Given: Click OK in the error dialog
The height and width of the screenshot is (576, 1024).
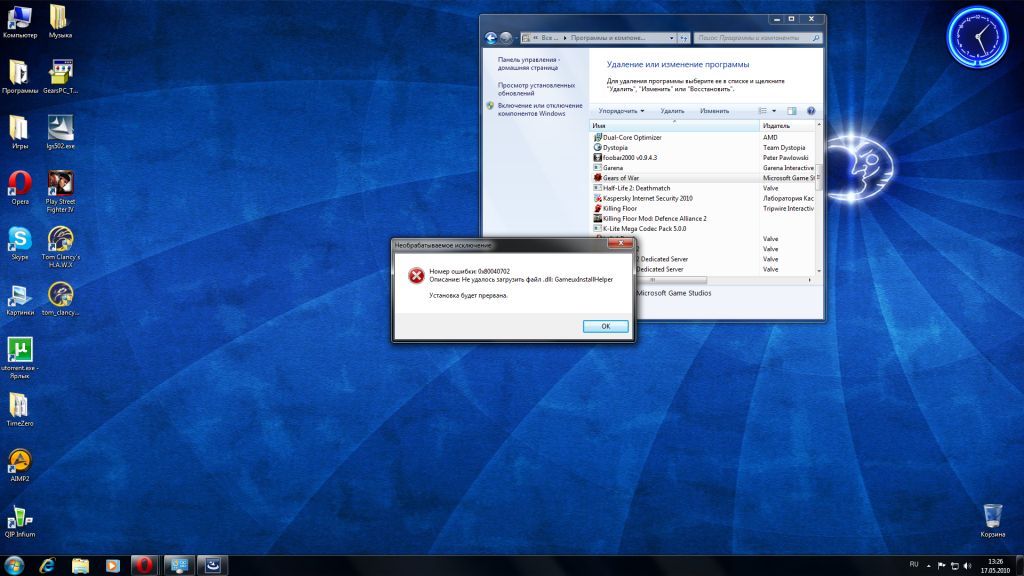Looking at the screenshot, I should [605, 326].
